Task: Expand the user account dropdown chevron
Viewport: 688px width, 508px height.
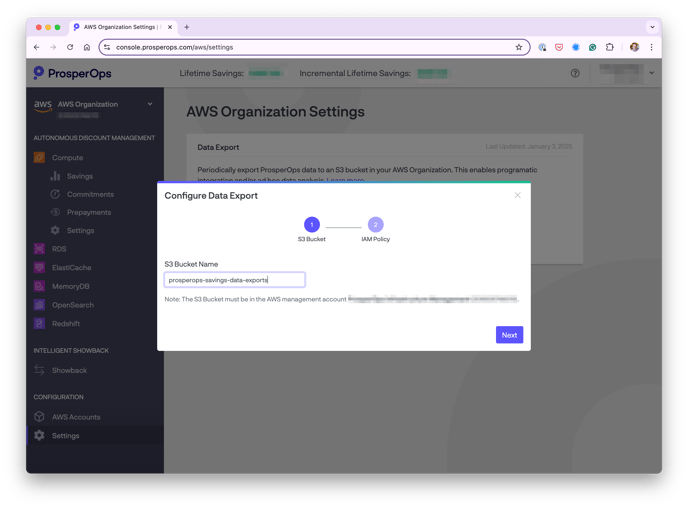Action: point(652,73)
